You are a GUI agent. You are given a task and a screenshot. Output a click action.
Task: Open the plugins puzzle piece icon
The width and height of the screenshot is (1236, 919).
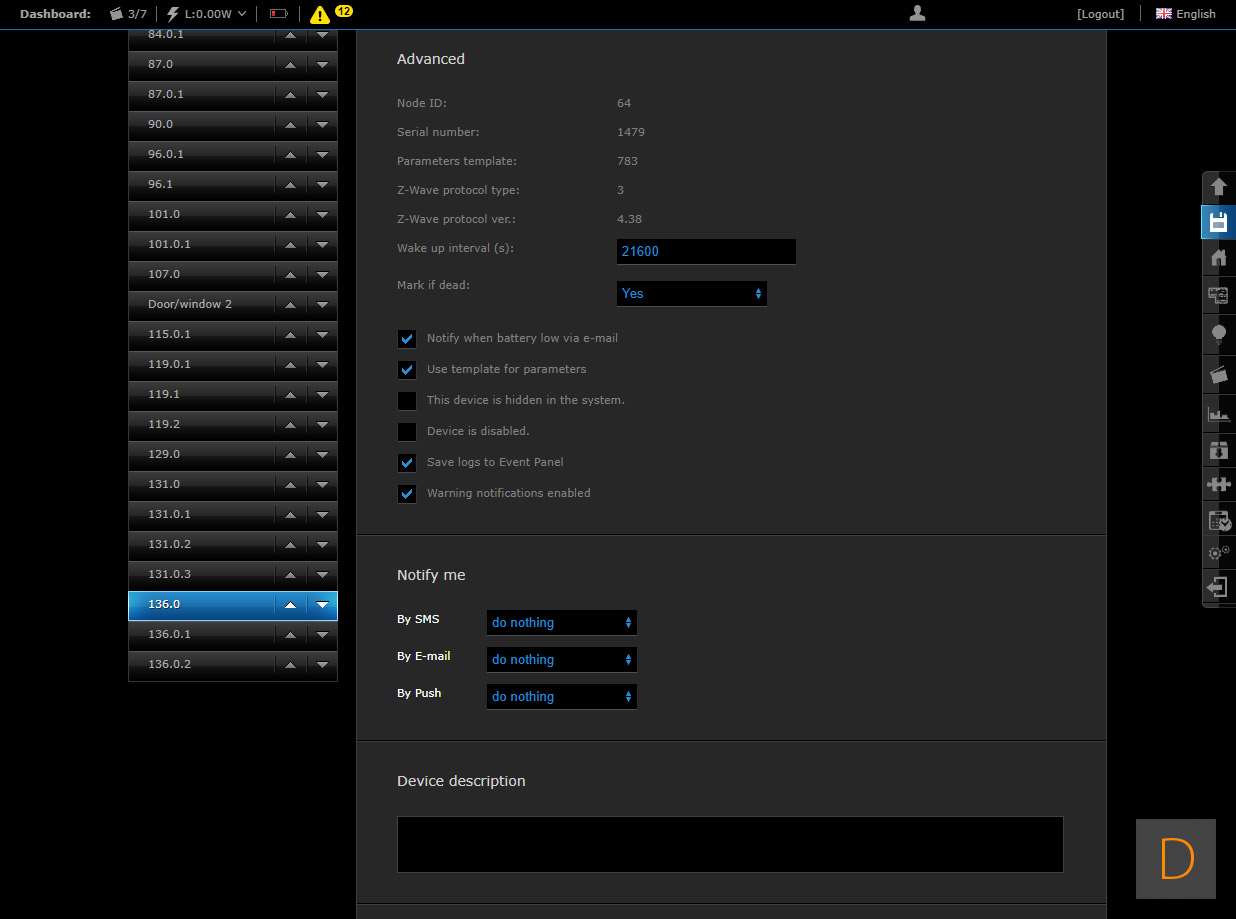[x=1218, y=484]
